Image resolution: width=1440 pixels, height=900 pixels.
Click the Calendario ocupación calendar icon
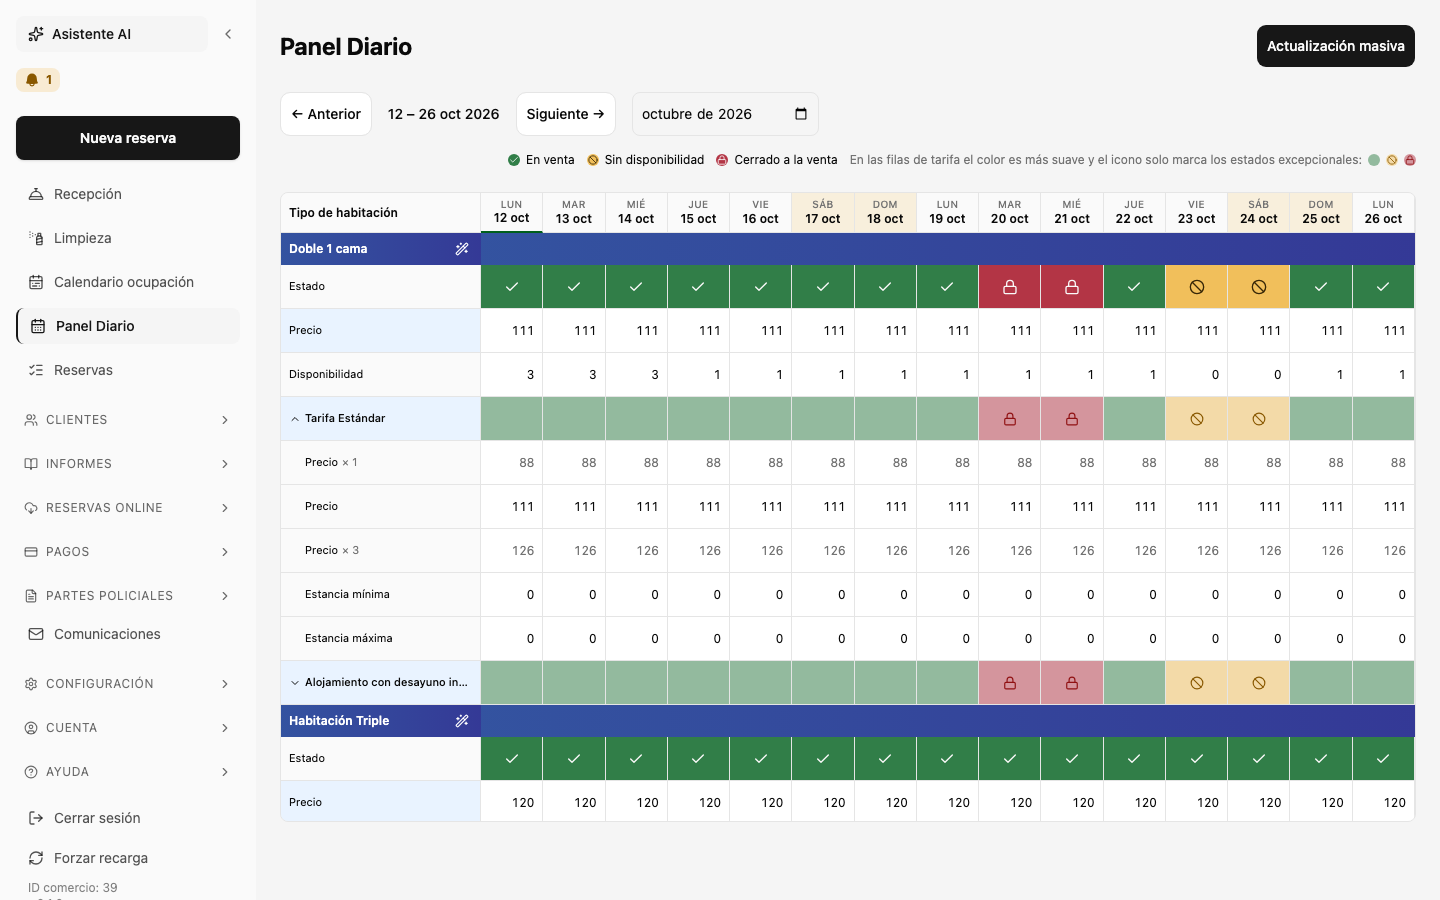coord(36,282)
